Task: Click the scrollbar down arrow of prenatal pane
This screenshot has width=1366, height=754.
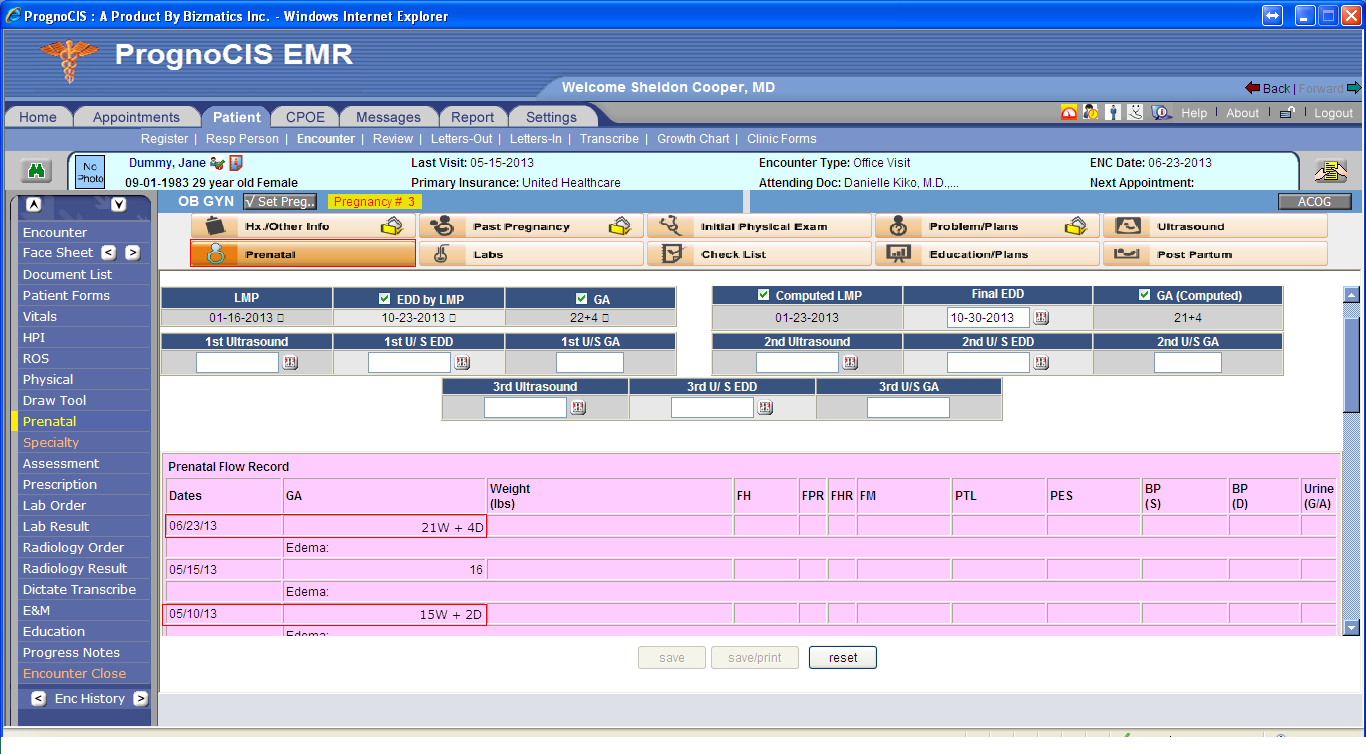Action: point(1351,627)
